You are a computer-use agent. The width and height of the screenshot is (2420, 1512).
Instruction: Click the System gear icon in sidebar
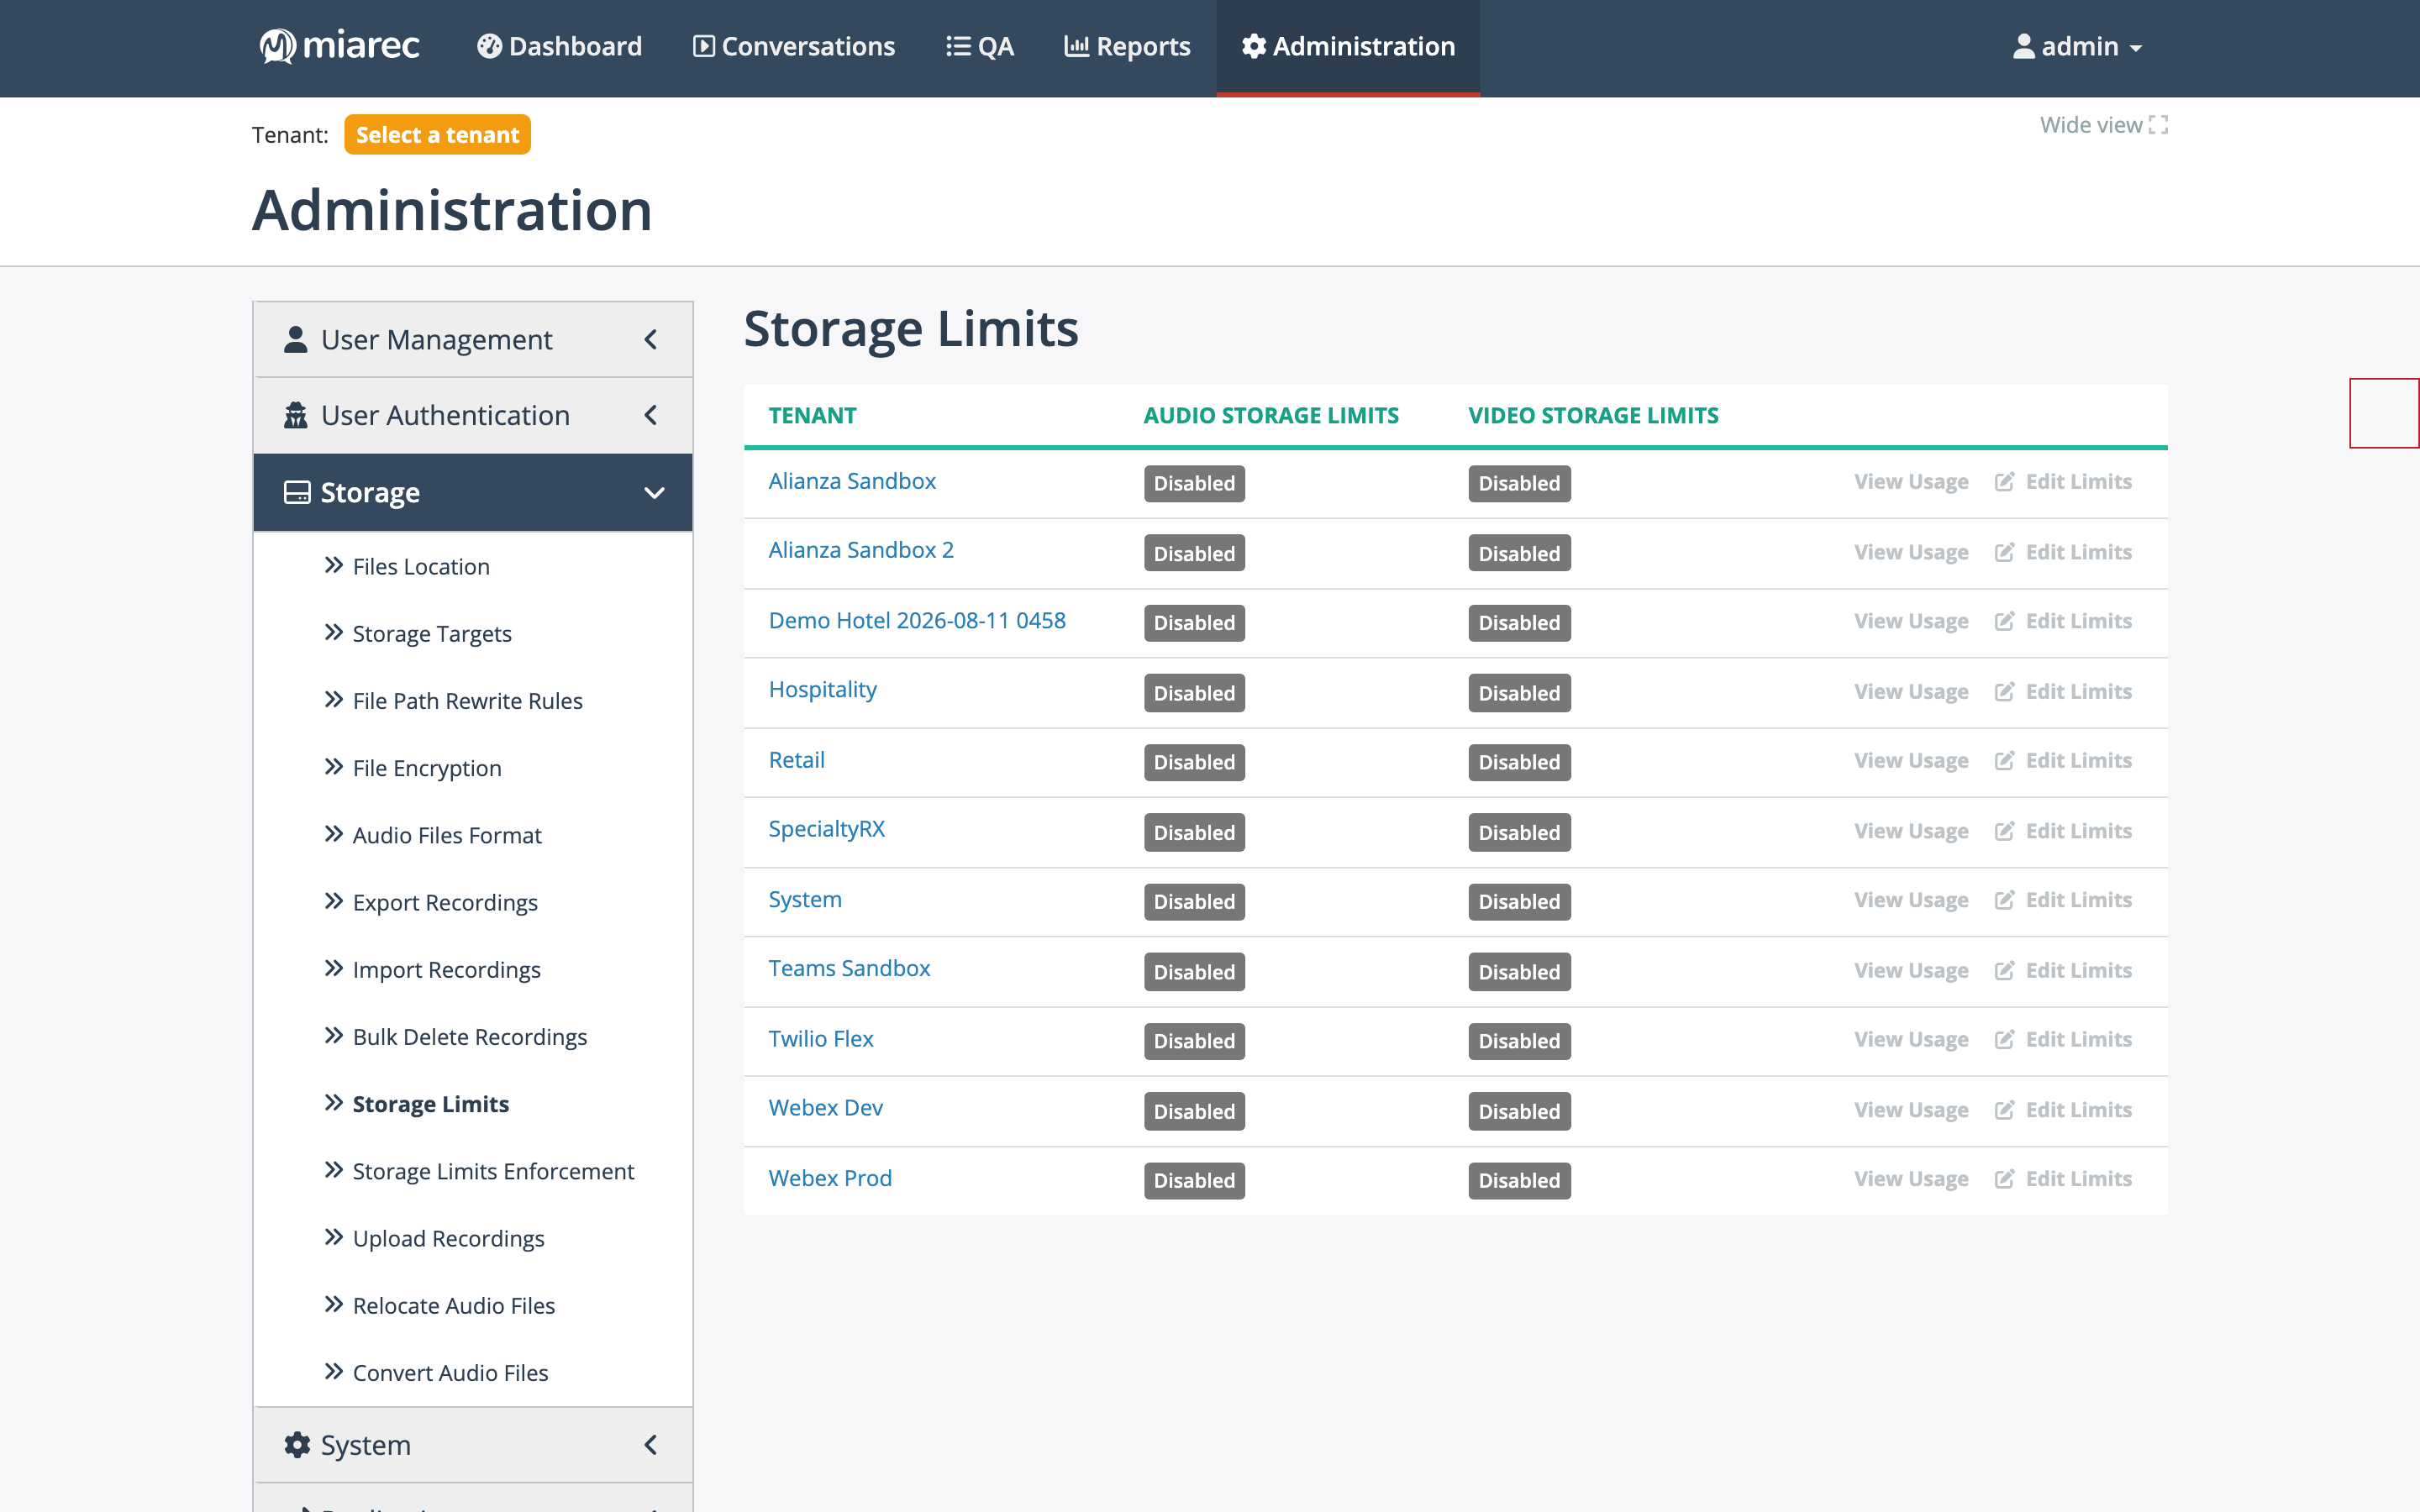[297, 1445]
